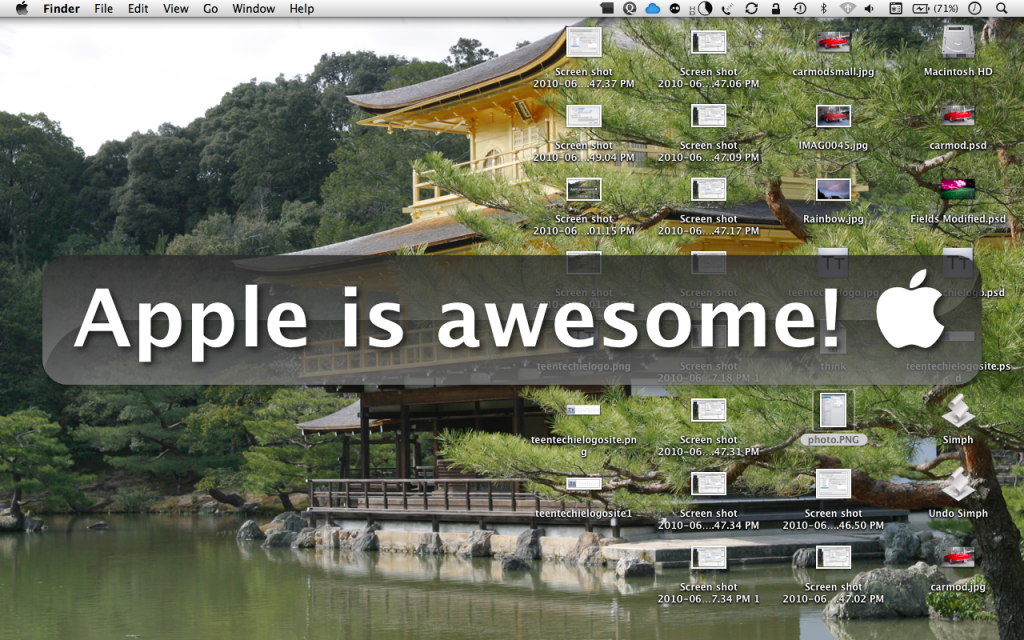The width and height of the screenshot is (1024, 640).
Task: Click the blue cloud menu bar icon
Action: [x=653, y=8]
